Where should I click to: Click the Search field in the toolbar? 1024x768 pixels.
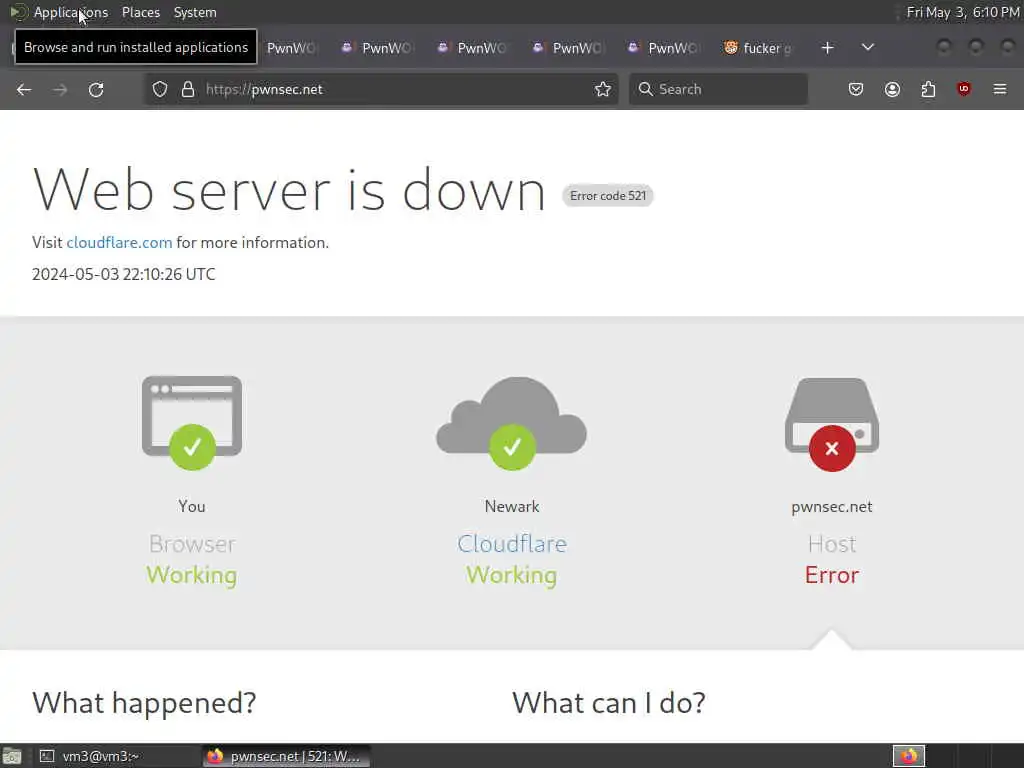(x=718, y=89)
